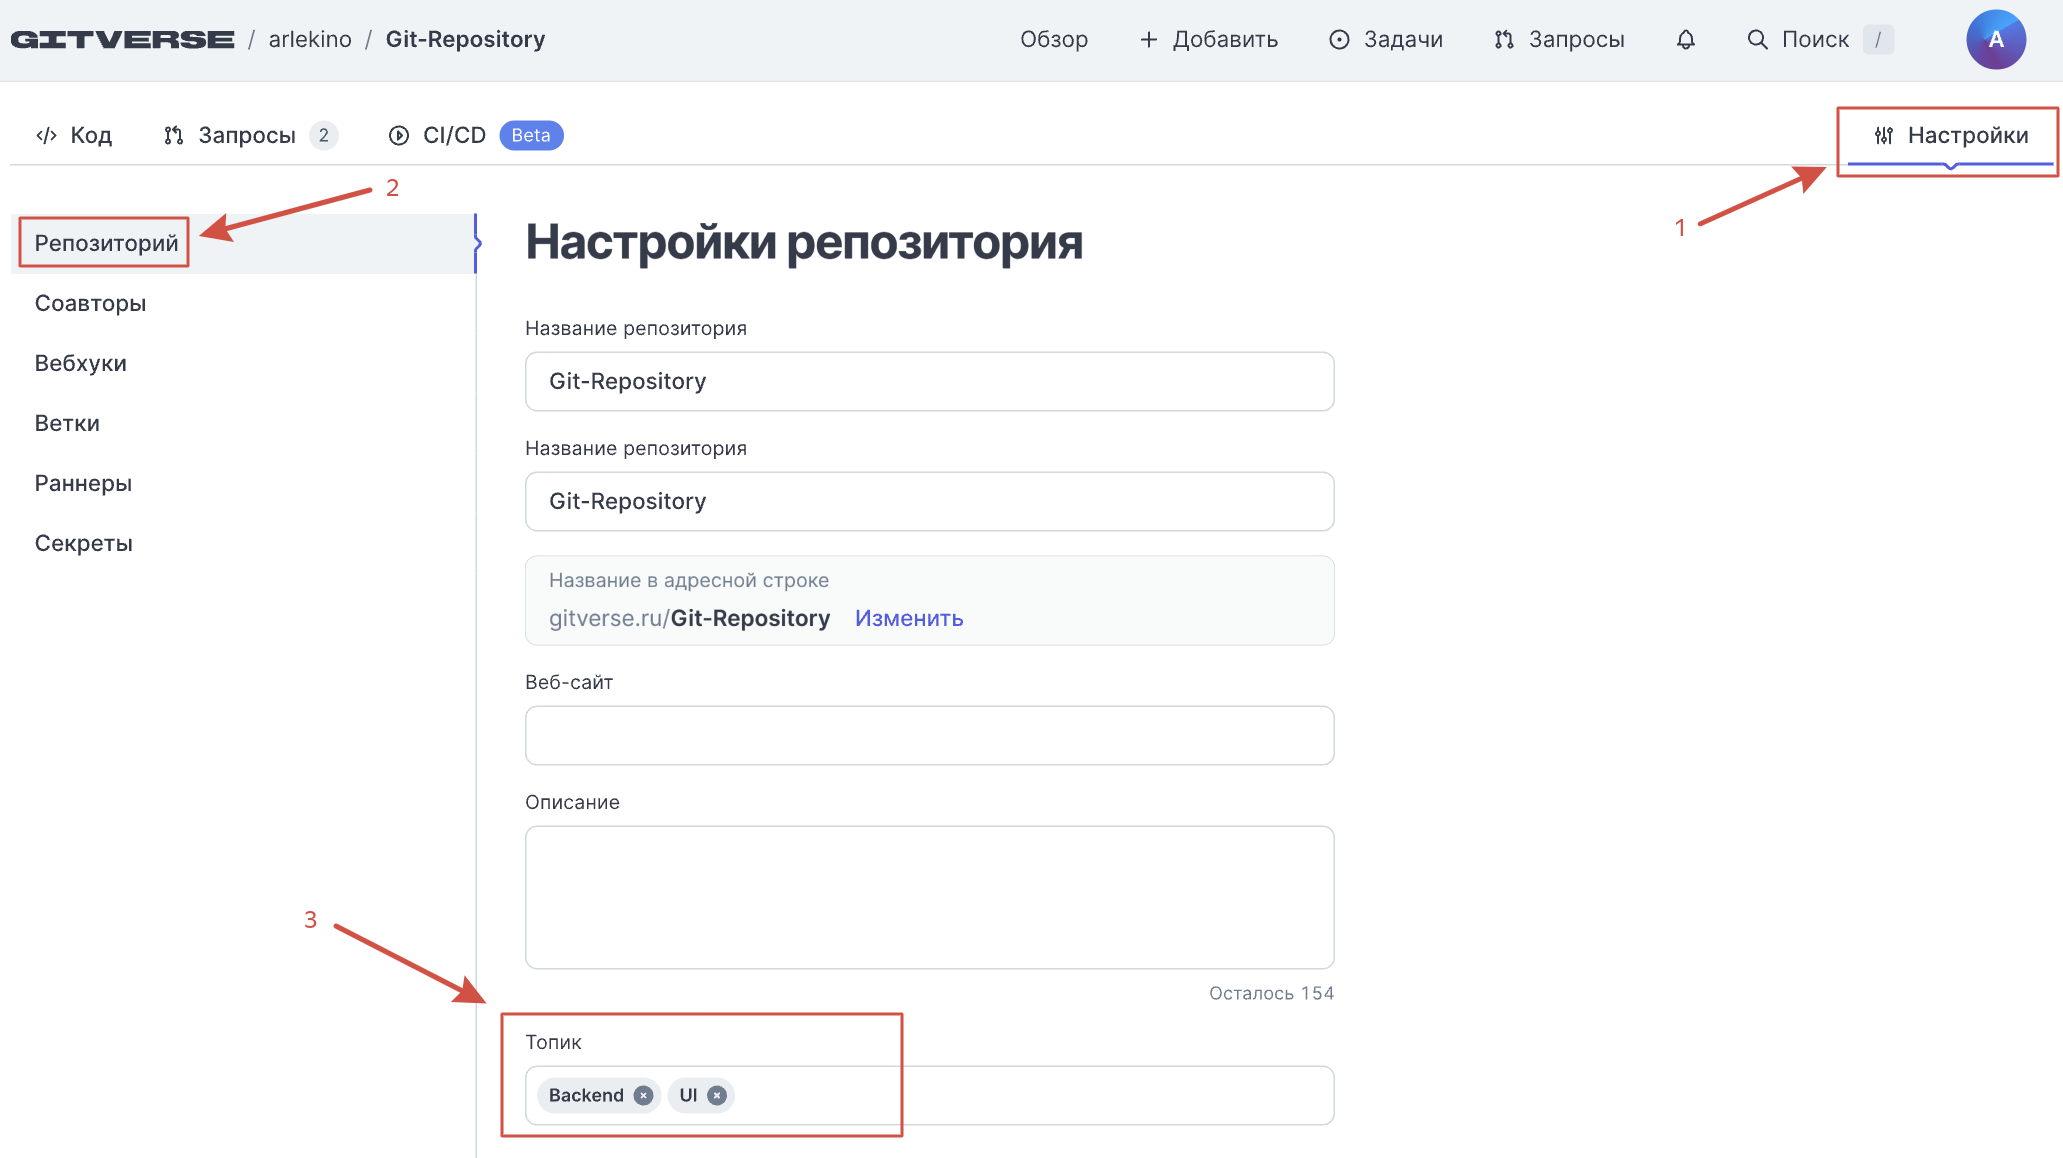Click the search magnifier icon

(1757, 39)
